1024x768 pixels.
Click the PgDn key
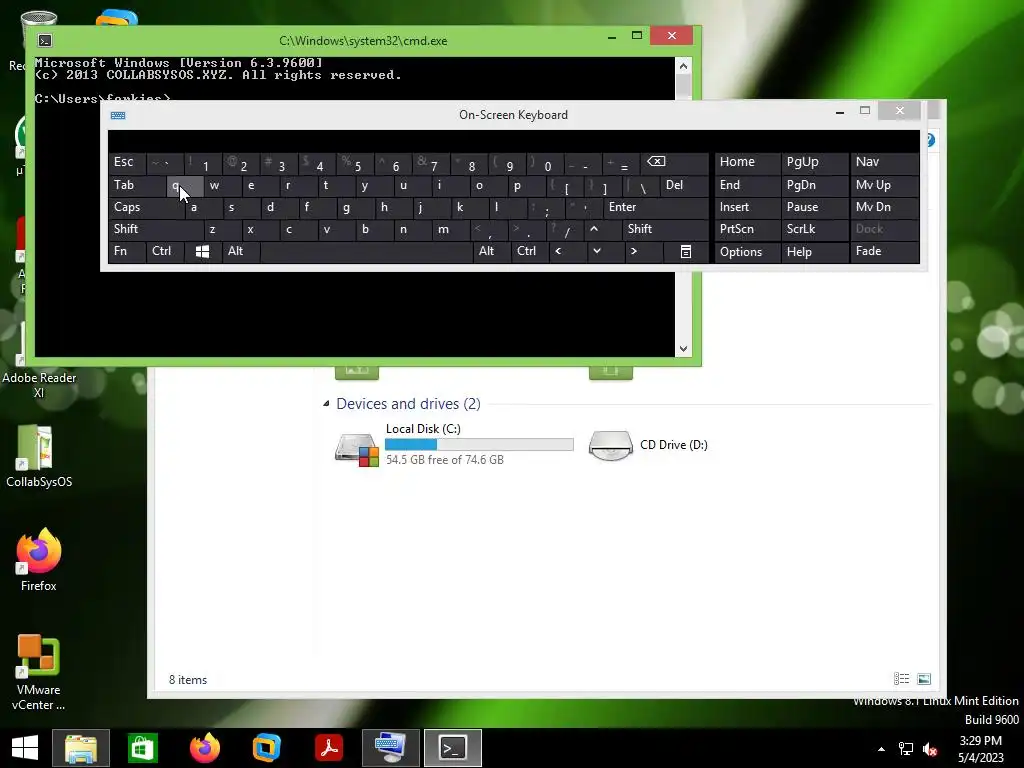point(815,185)
